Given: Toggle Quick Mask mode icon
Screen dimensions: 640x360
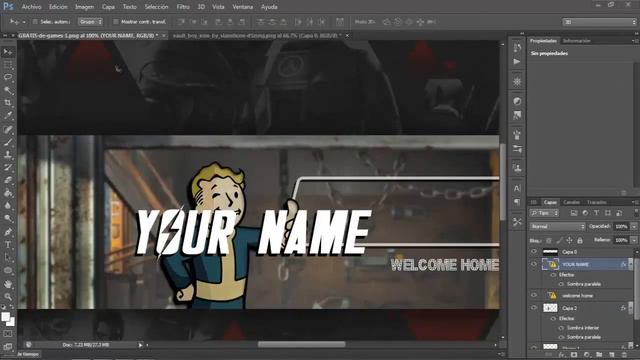Looking at the screenshot, I should coord(8,334).
